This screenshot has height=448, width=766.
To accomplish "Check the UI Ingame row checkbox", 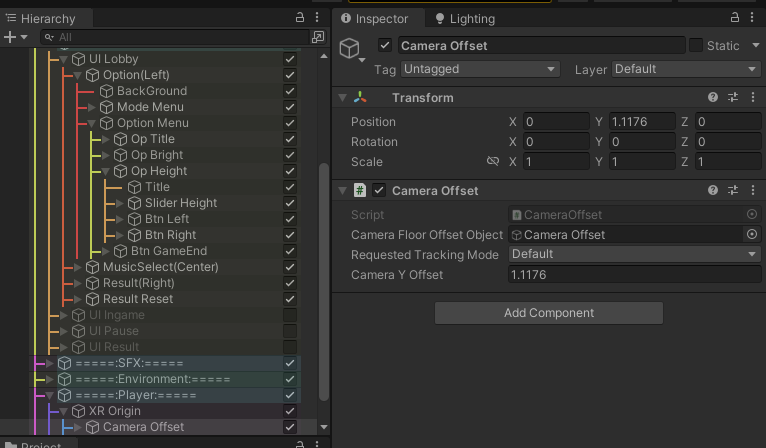I will coord(290,315).
